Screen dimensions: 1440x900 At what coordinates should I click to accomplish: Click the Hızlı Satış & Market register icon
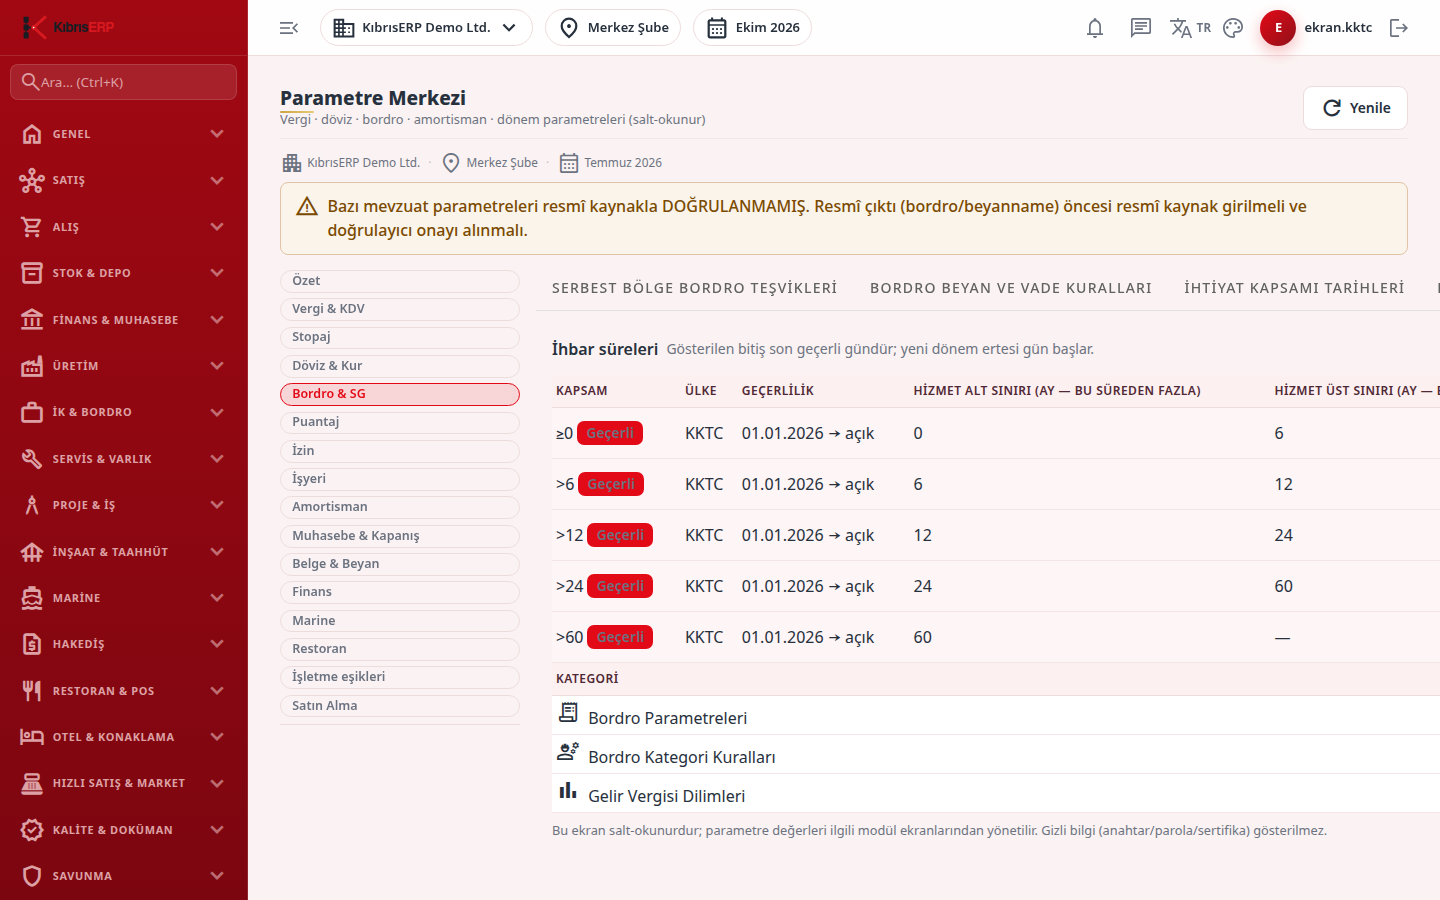coord(32,783)
